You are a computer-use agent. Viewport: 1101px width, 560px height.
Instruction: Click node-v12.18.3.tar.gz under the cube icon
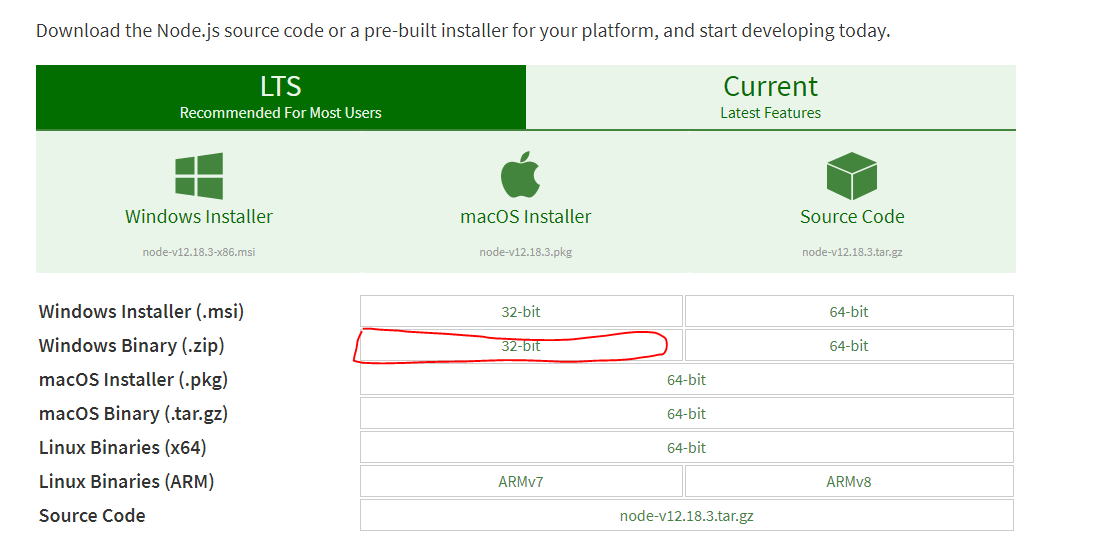pos(852,252)
